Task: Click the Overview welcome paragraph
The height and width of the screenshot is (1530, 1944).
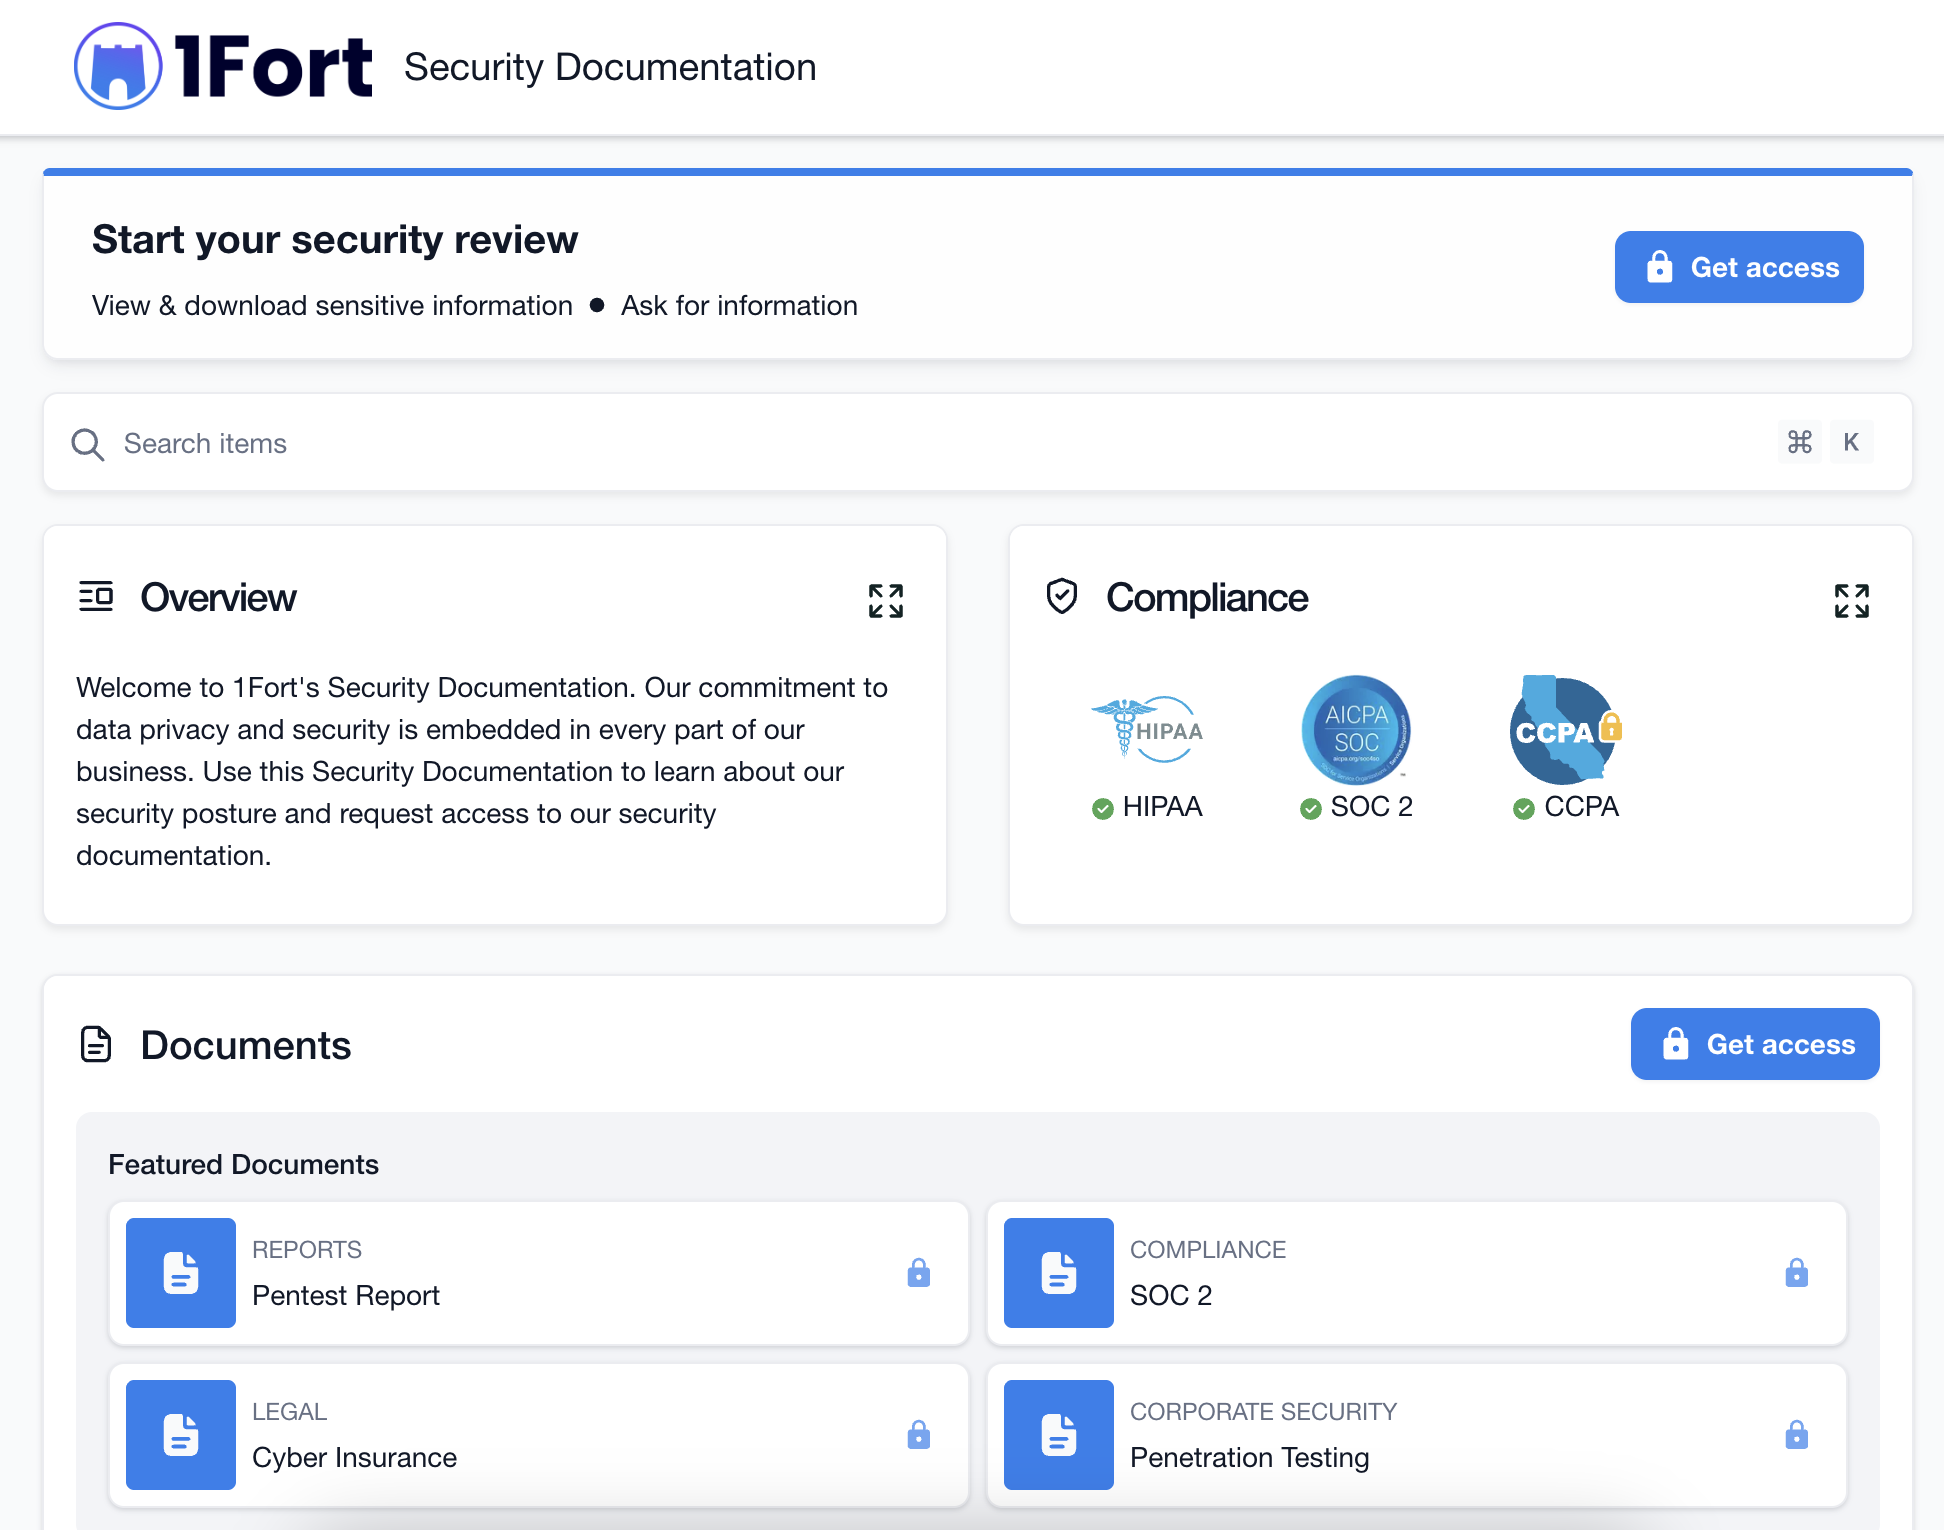Action: 482,771
